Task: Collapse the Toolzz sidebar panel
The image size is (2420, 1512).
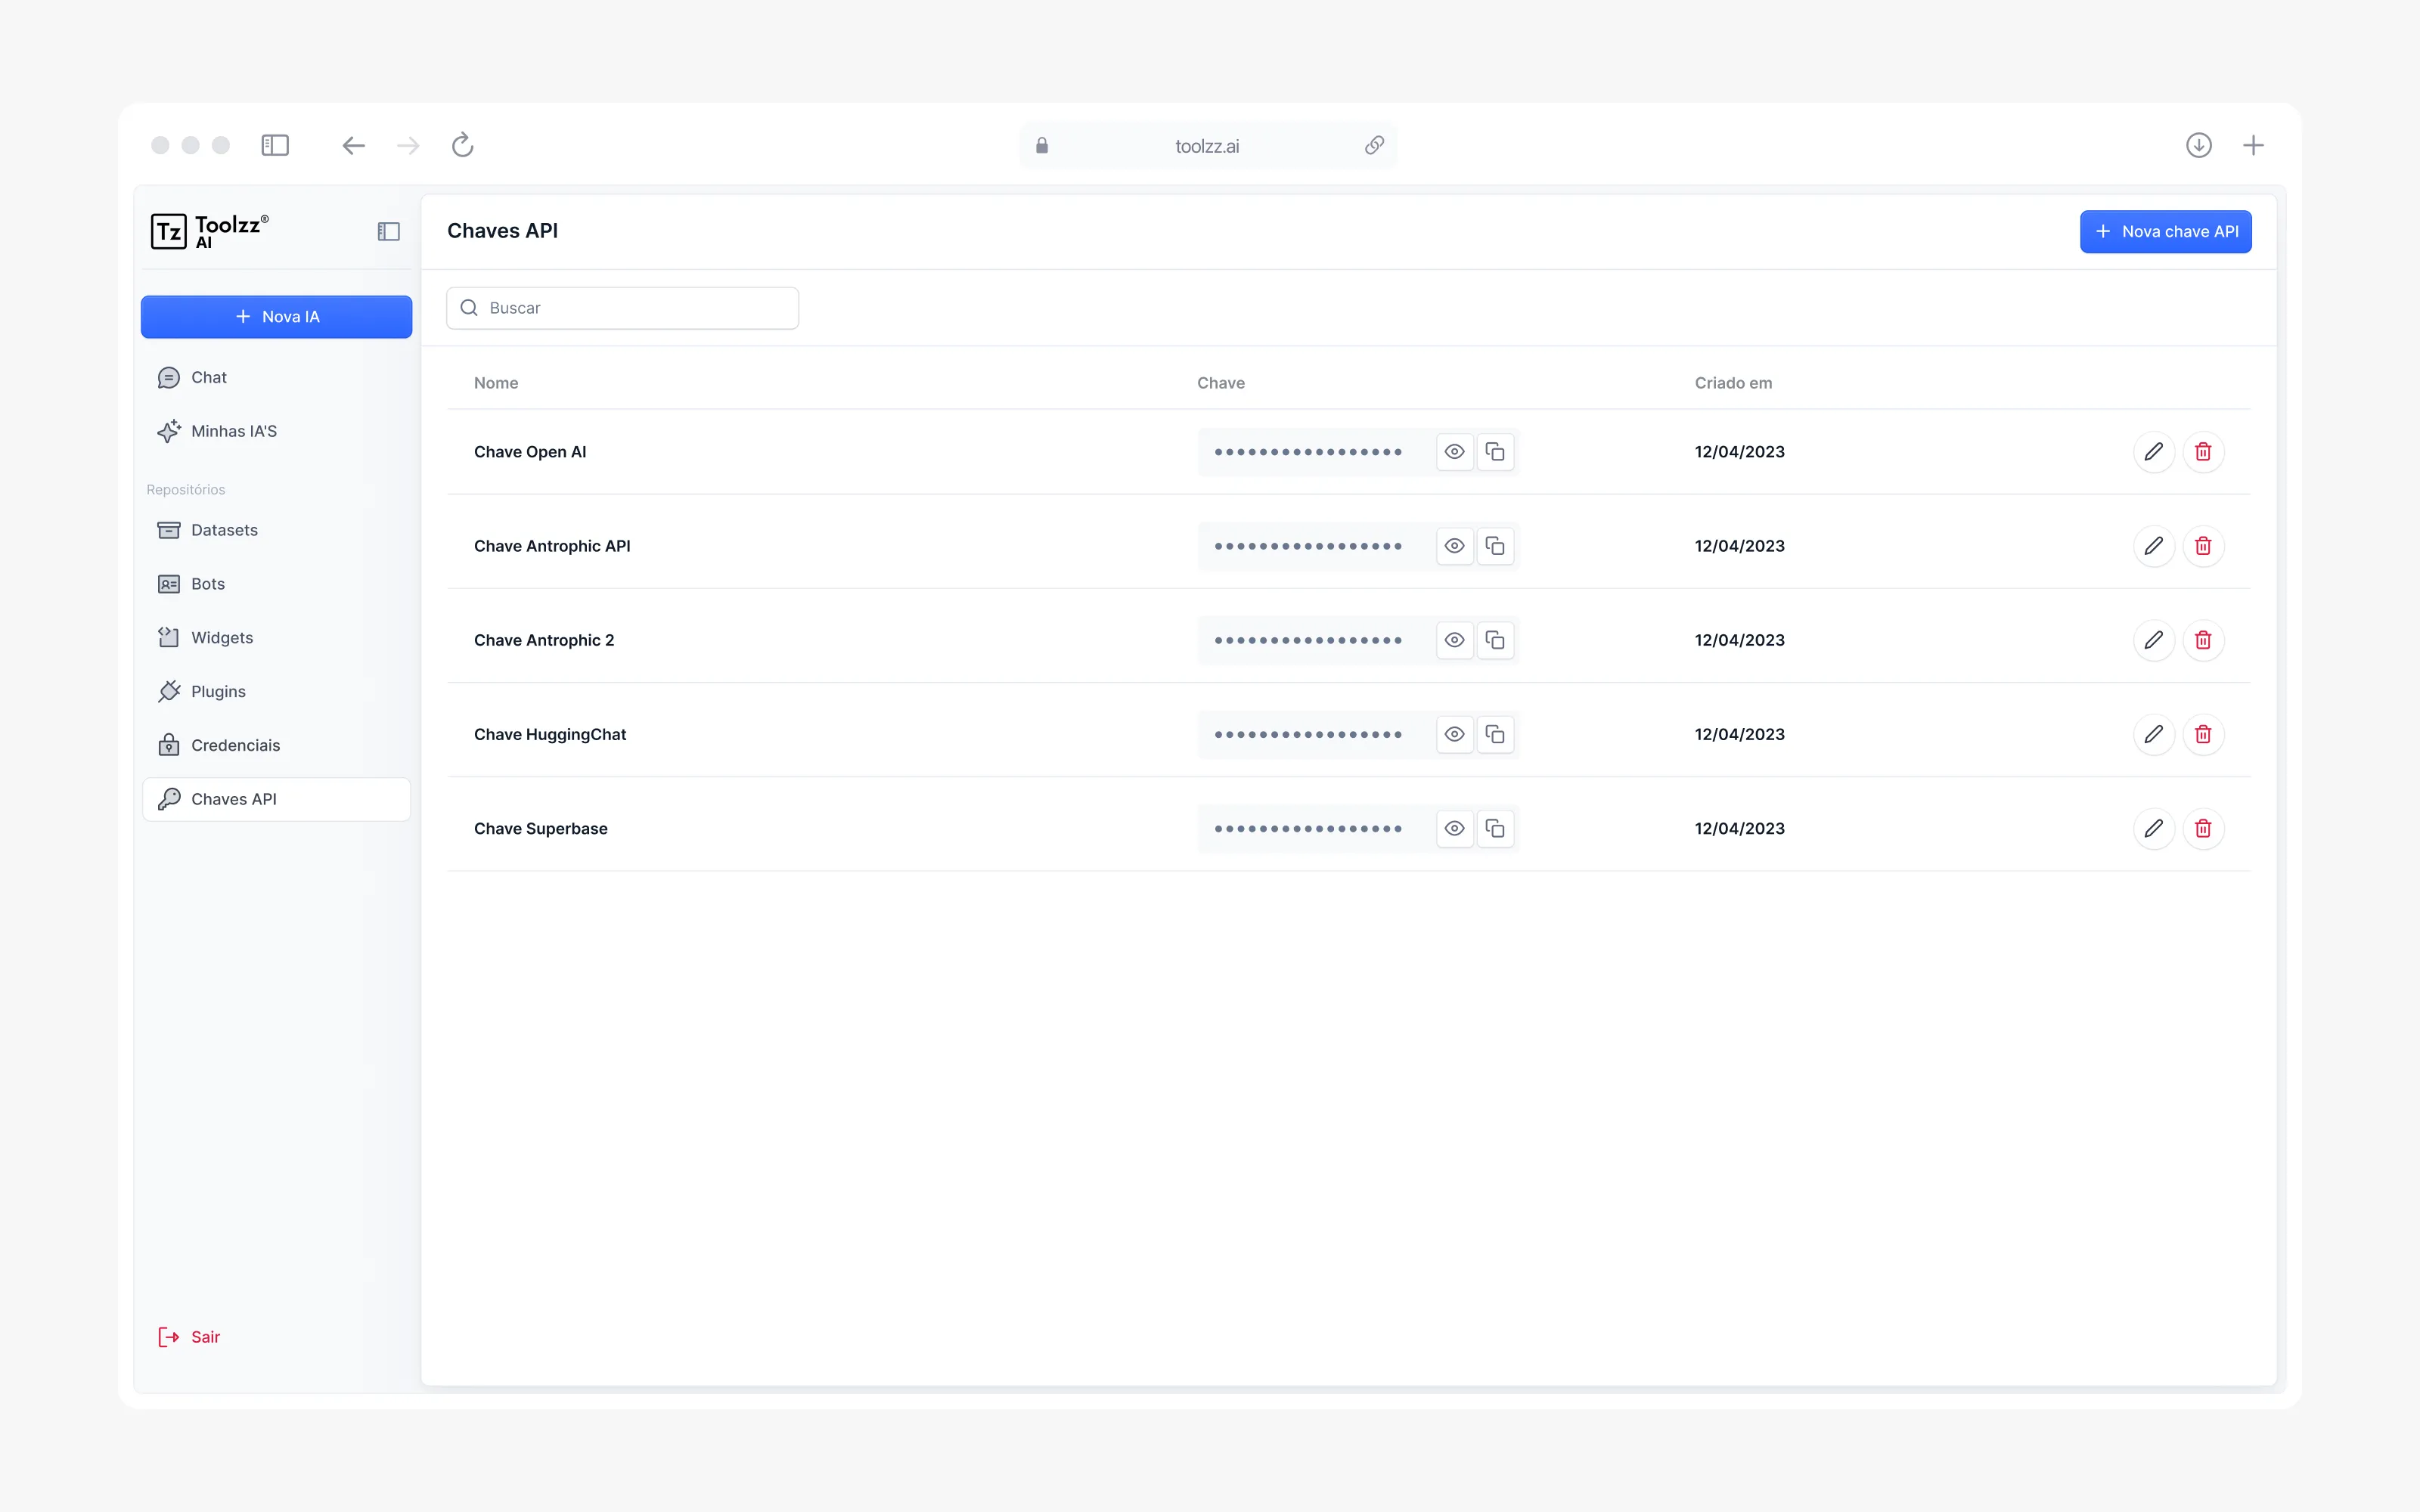Action: 388,232
